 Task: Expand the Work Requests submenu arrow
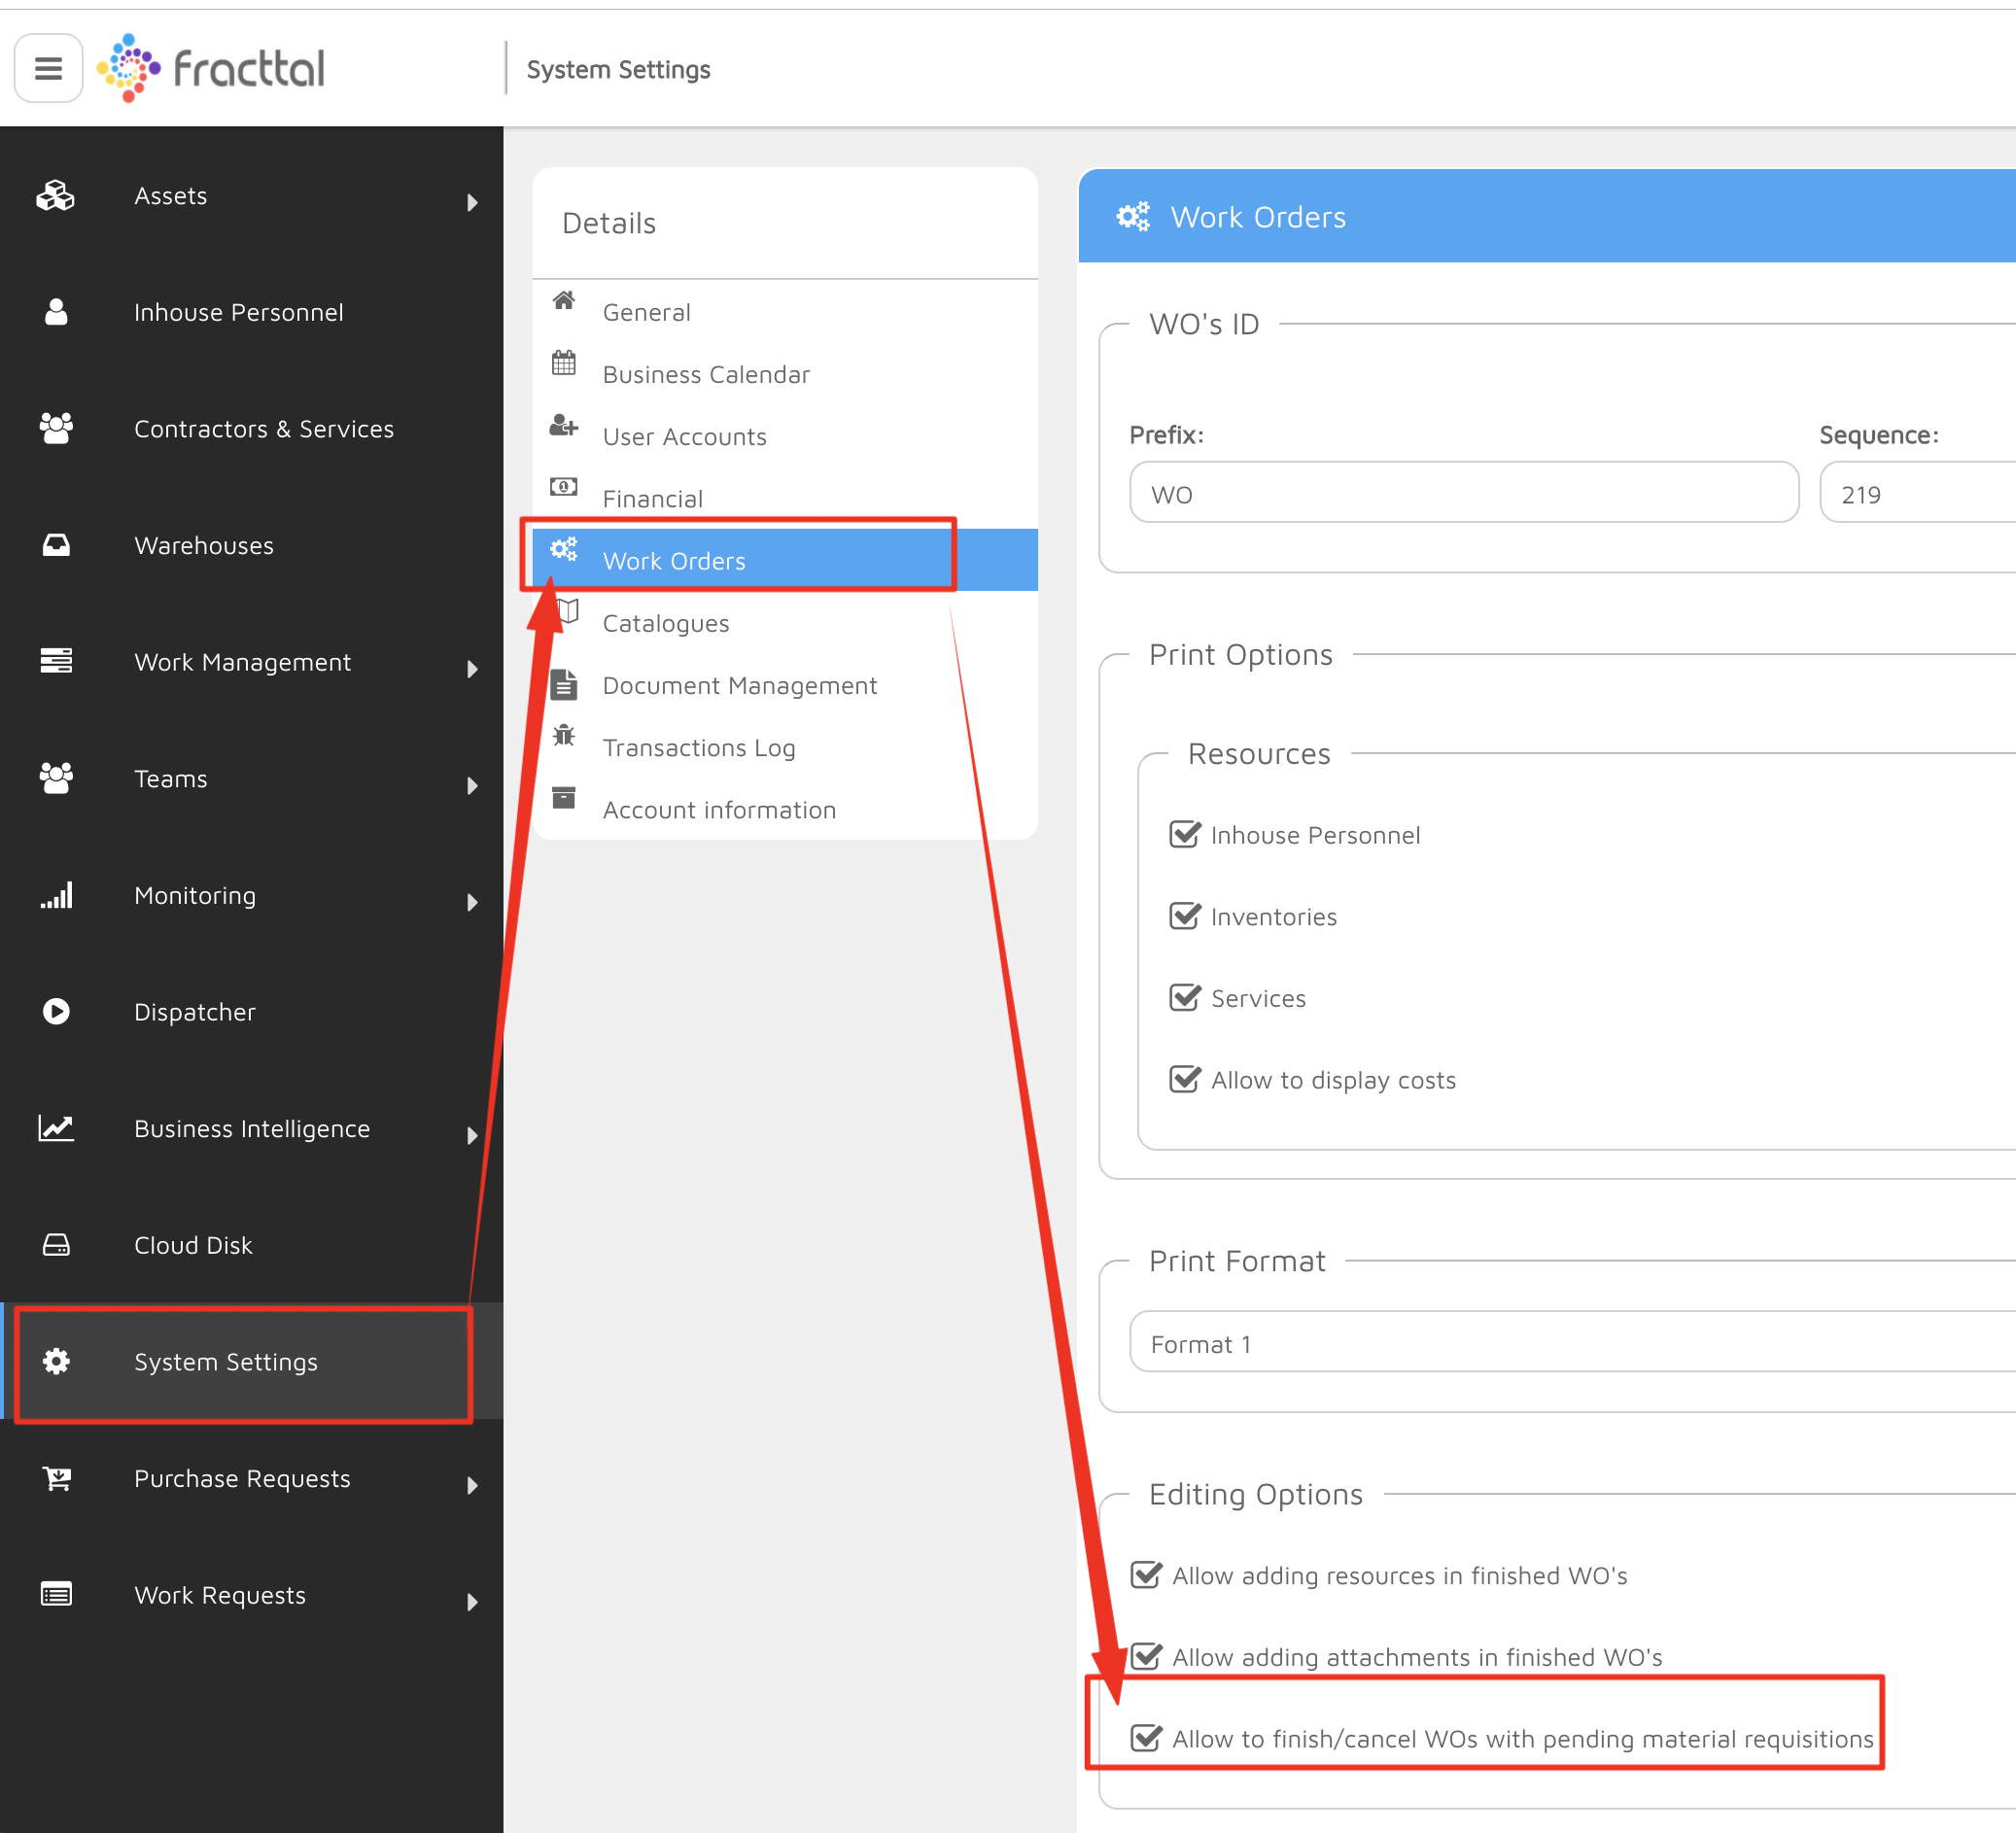click(472, 1603)
